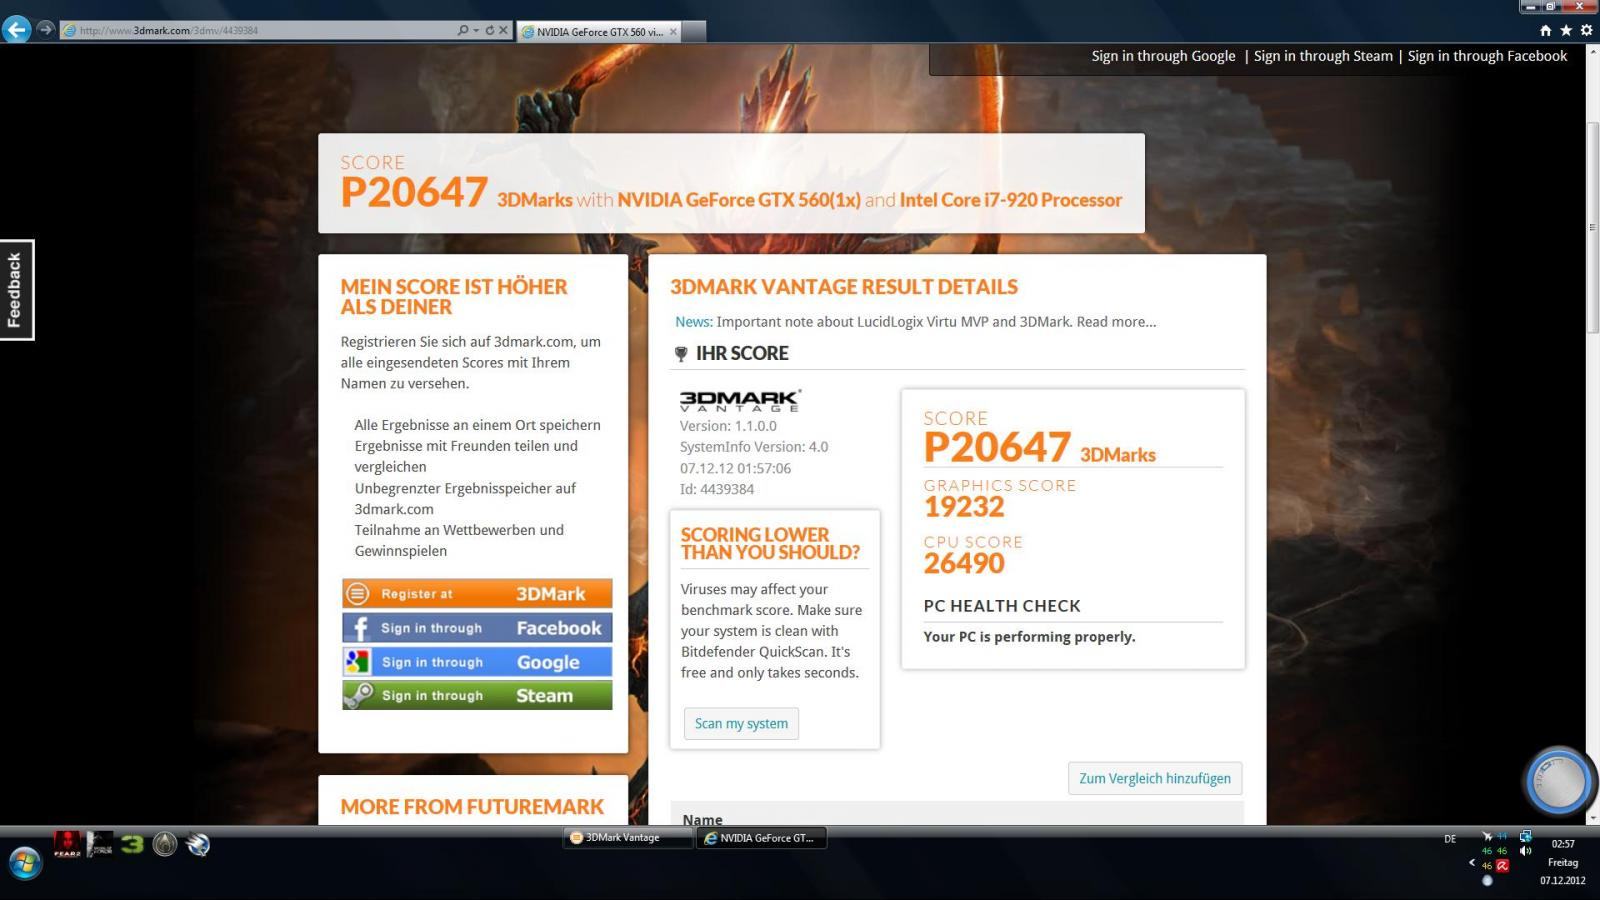Click the Sign in through Google button
Viewport: 1600px width, 900px height.
[477, 662]
